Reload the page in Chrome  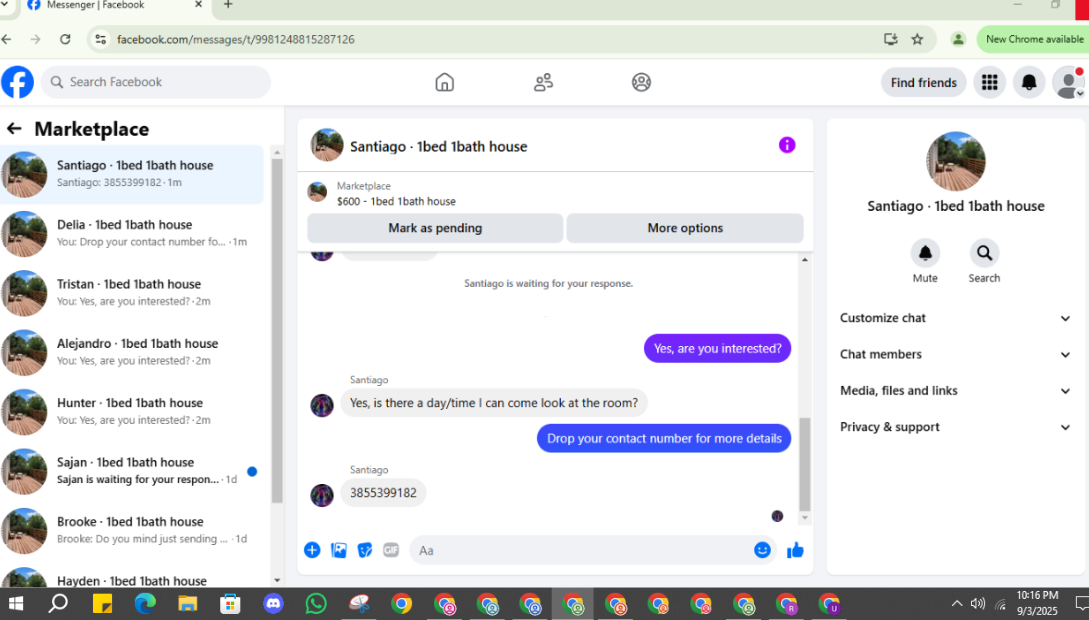click(65, 40)
